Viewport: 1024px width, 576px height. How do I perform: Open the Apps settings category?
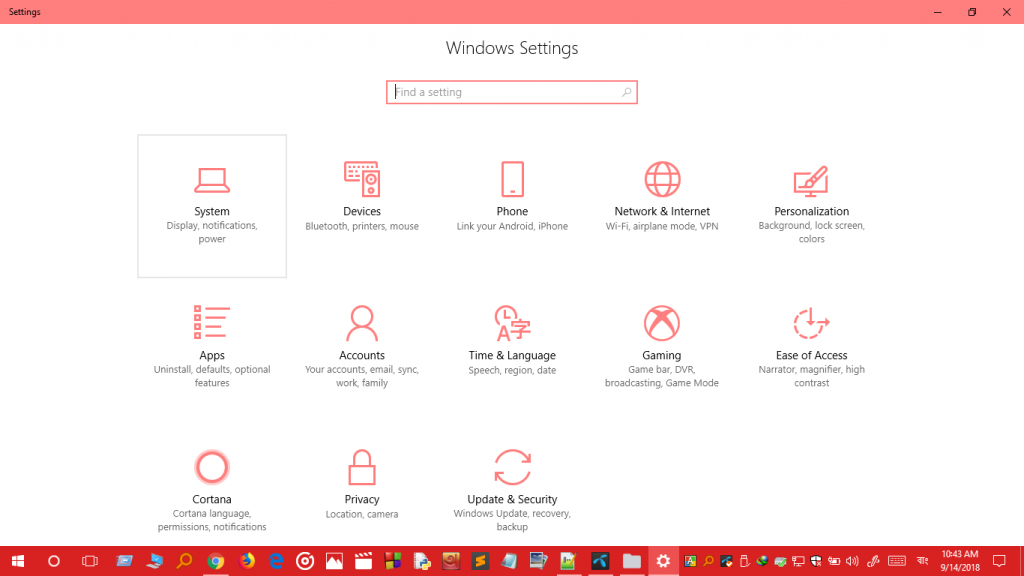tap(212, 349)
